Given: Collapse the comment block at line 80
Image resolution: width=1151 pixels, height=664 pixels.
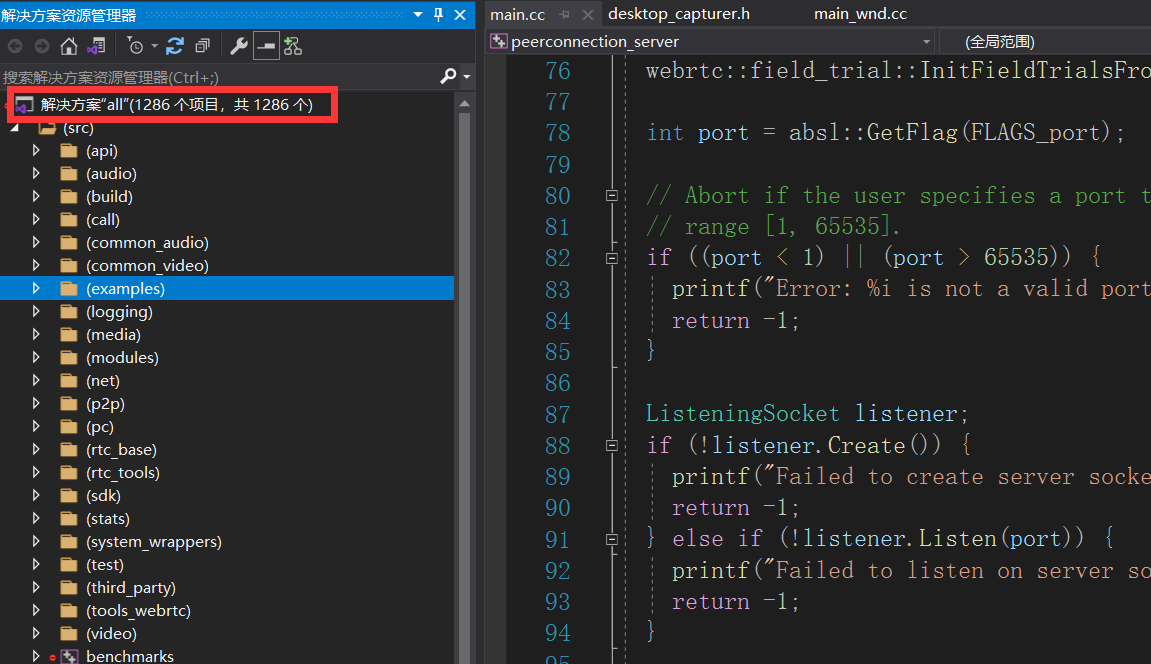Looking at the screenshot, I should pos(611,195).
